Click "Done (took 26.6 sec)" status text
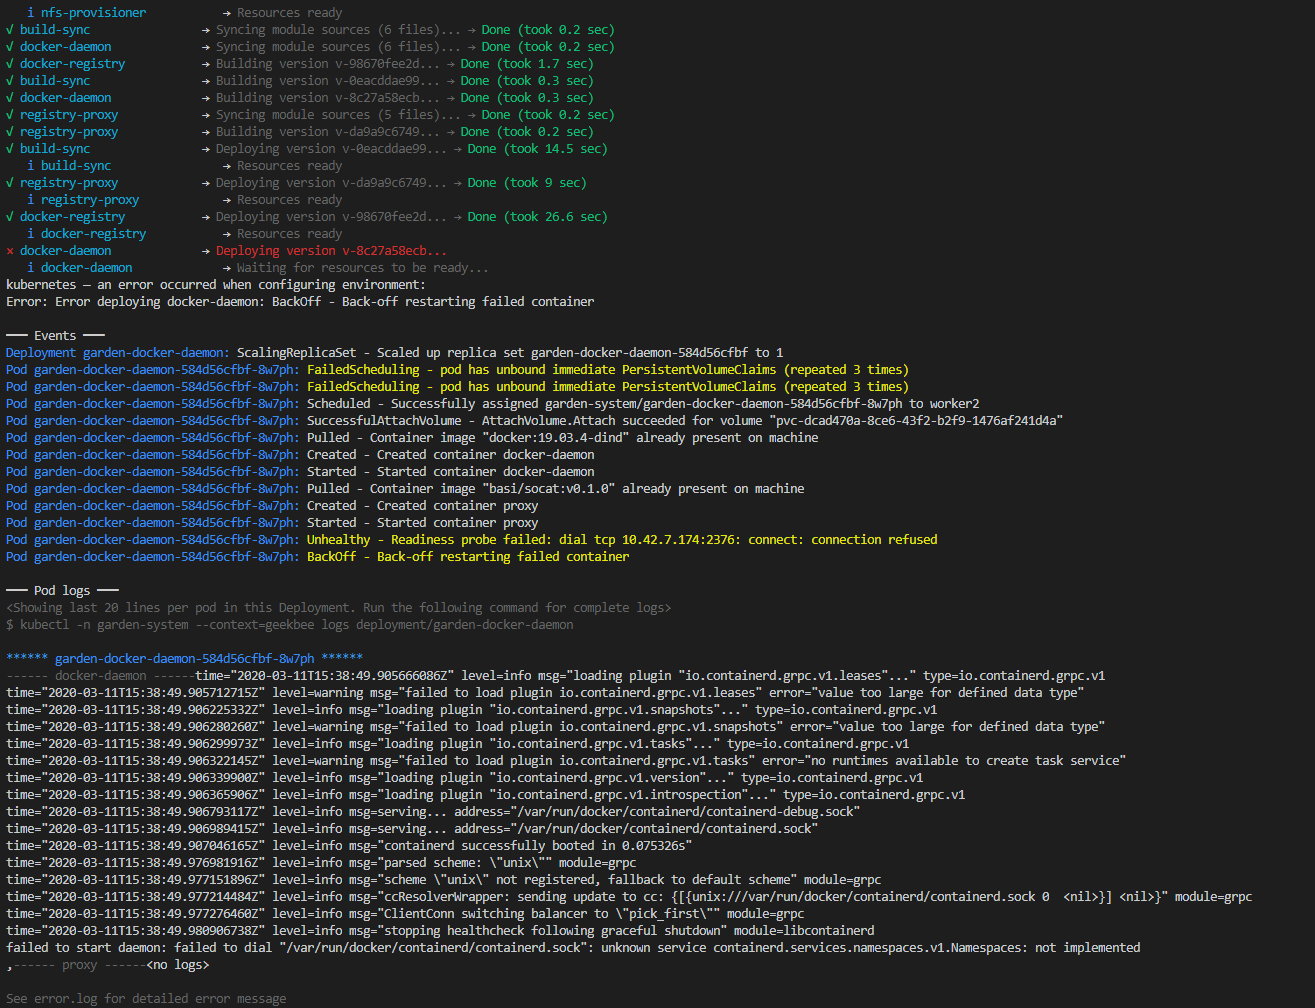Screen dimensions: 1315x1008 tap(538, 217)
